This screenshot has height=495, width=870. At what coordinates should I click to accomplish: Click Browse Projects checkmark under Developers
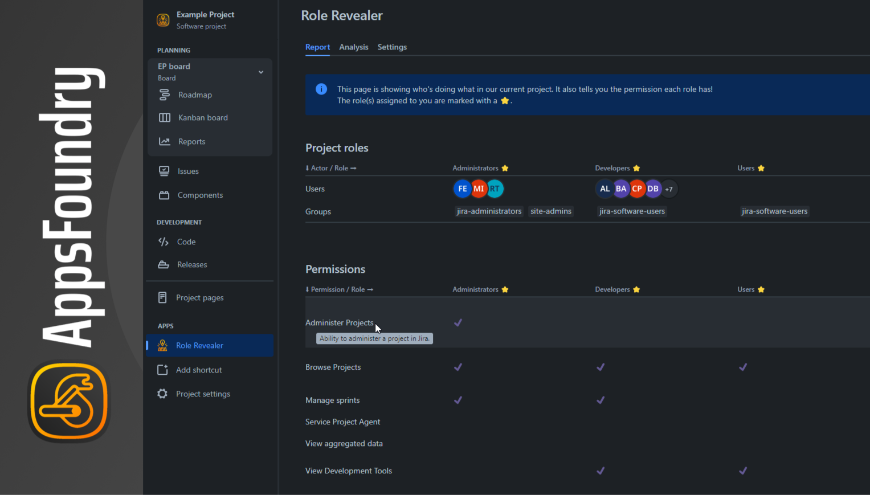pos(601,367)
